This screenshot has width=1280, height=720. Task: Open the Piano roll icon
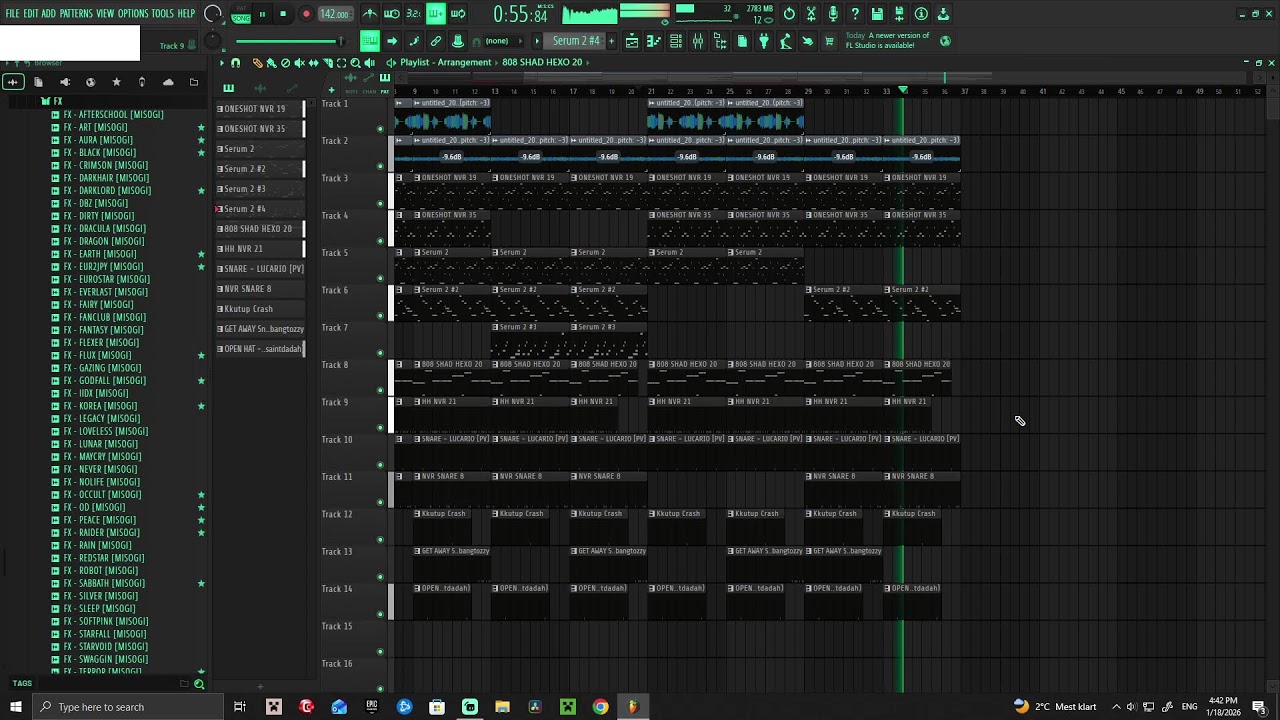(x=654, y=41)
